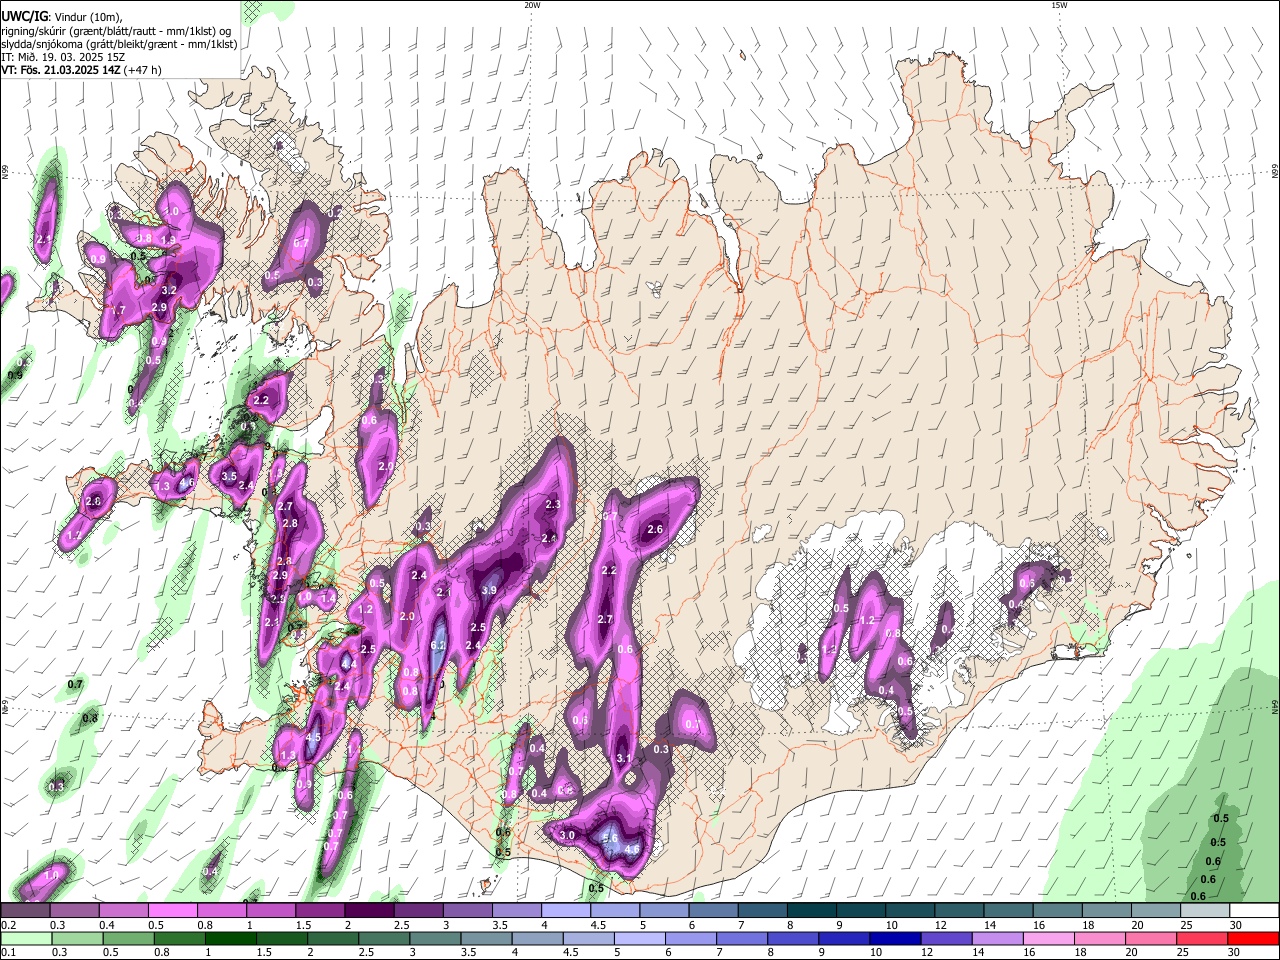Click the '4.4' precipitation value on the map
The height and width of the screenshot is (960, 1280).
(349, 663)
